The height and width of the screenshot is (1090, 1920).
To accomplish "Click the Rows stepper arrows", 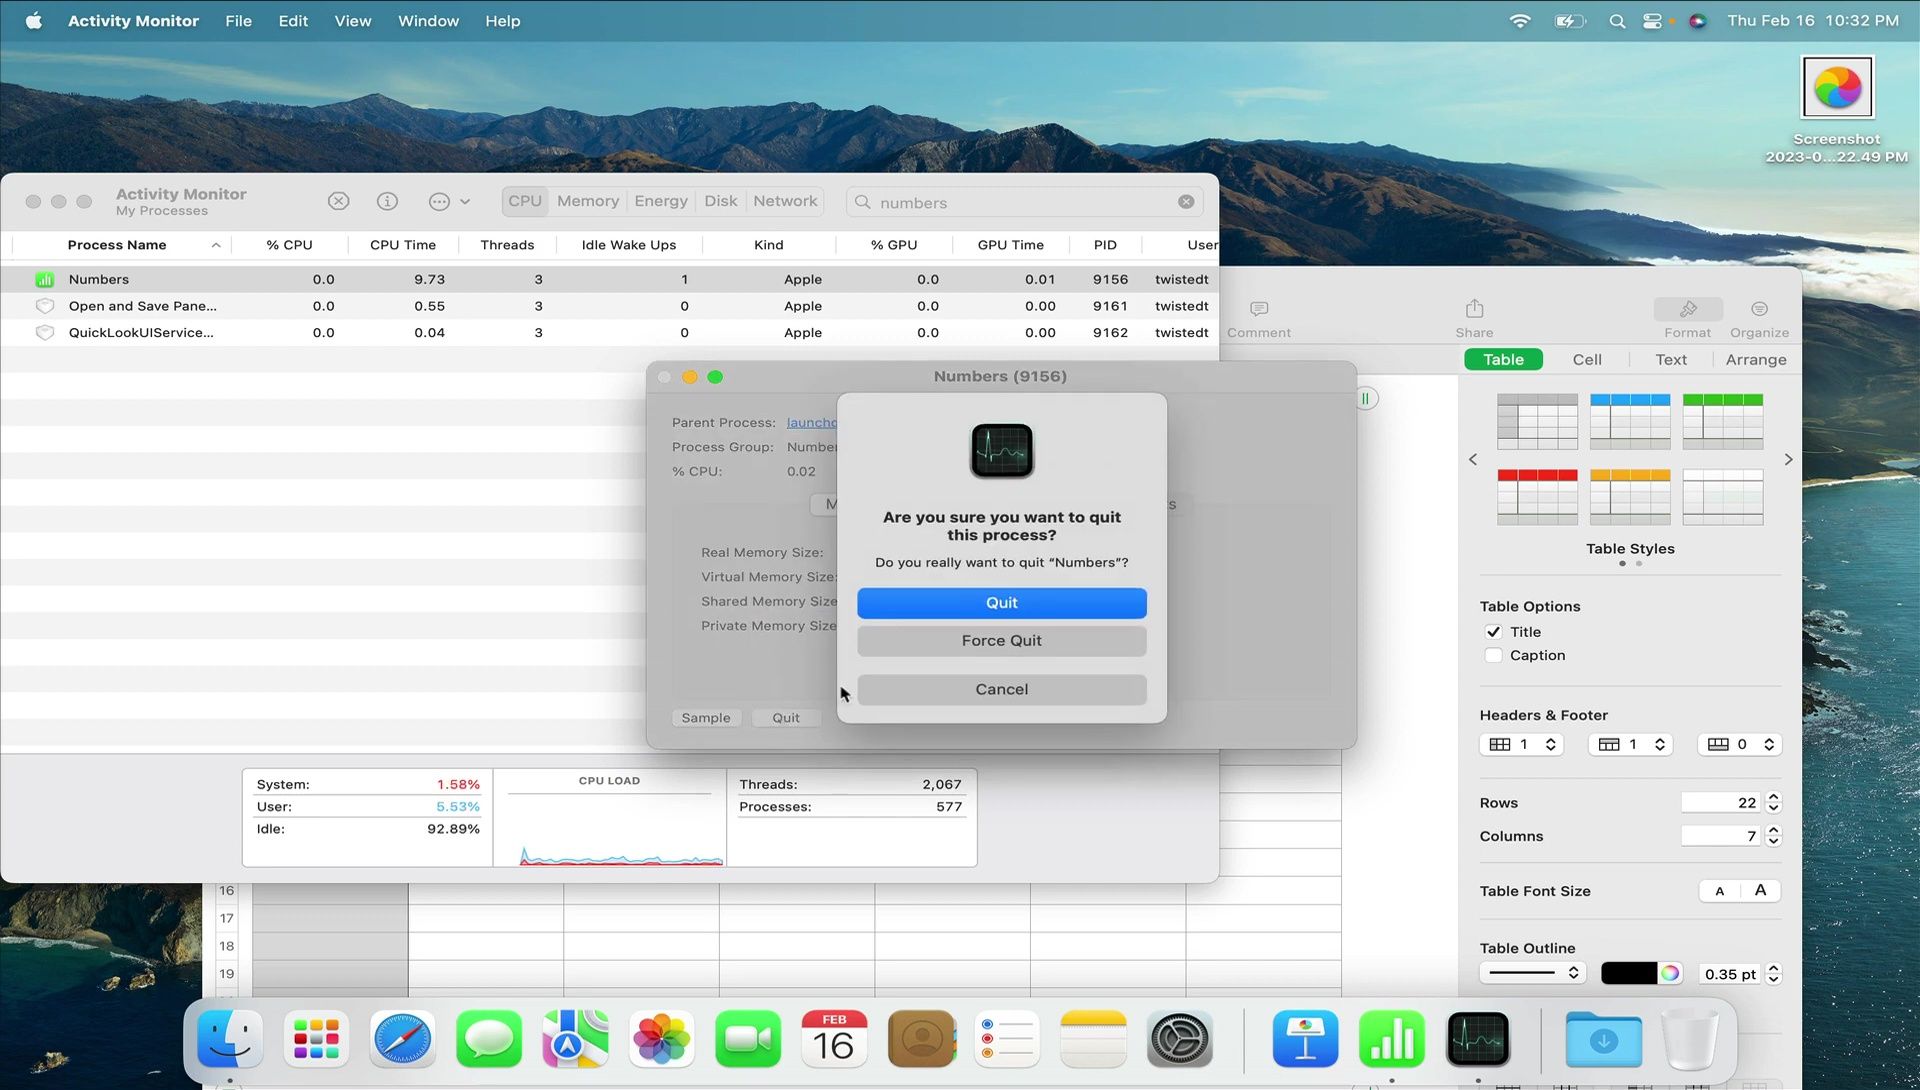I will point(1773,803).
